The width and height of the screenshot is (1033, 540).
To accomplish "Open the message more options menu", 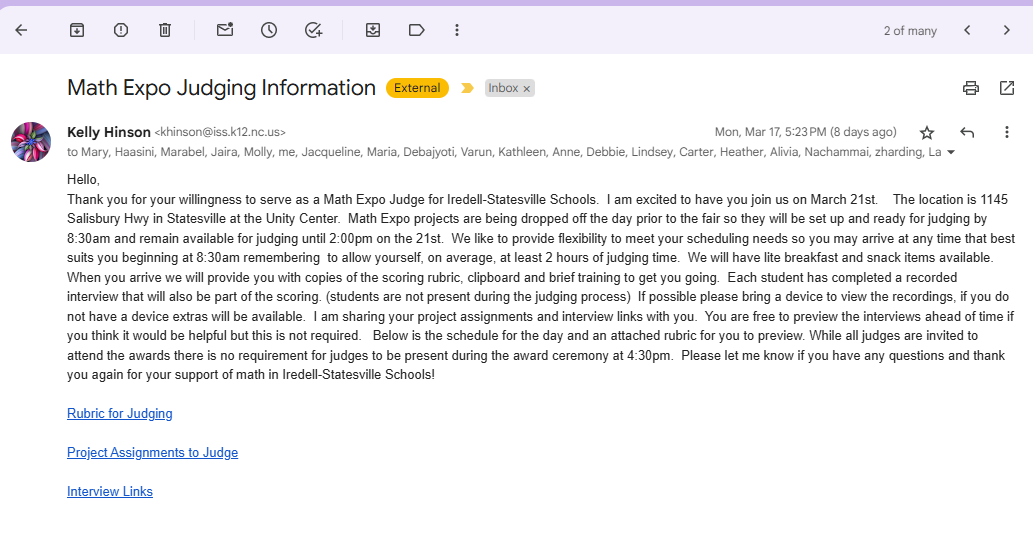I will point(1007,132).
